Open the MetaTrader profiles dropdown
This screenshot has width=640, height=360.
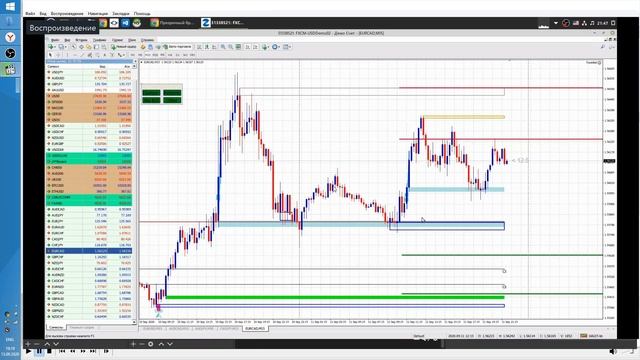[62, 47]
